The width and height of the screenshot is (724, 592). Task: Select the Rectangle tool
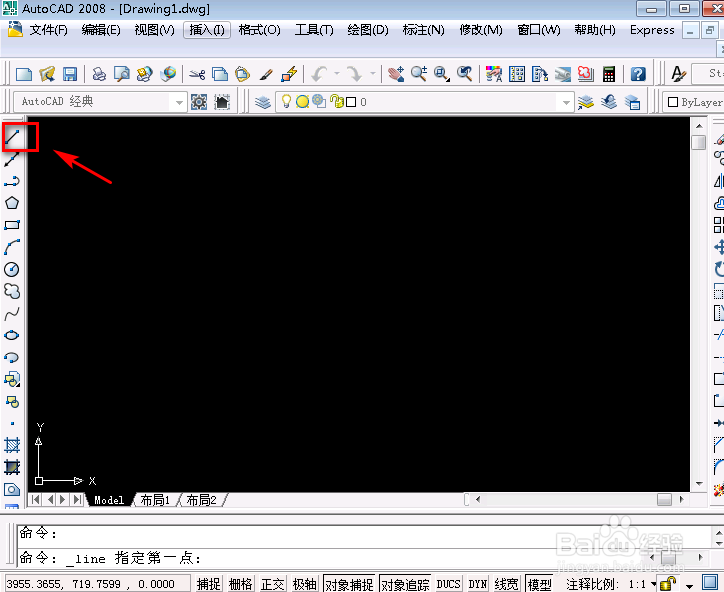click(12, 225)
